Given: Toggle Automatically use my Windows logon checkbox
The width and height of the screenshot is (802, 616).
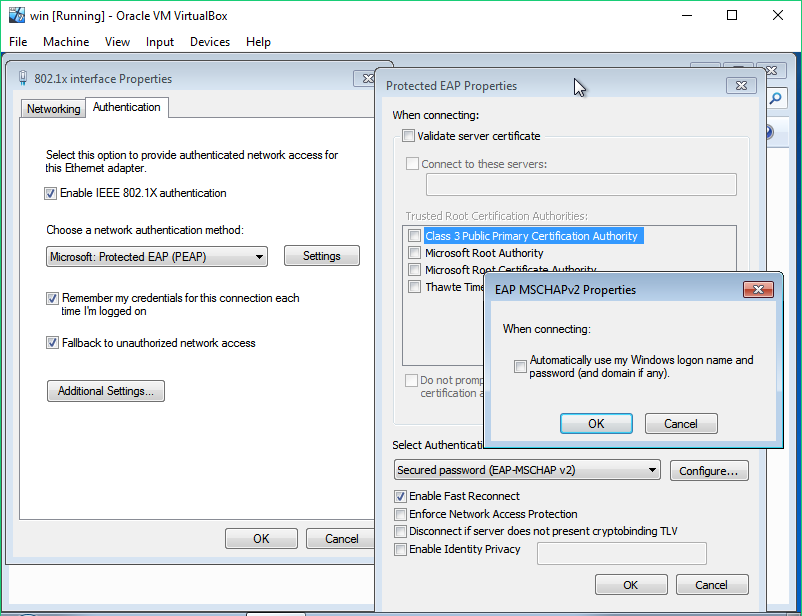Looking at the screenshot, I should pos(520,366).
